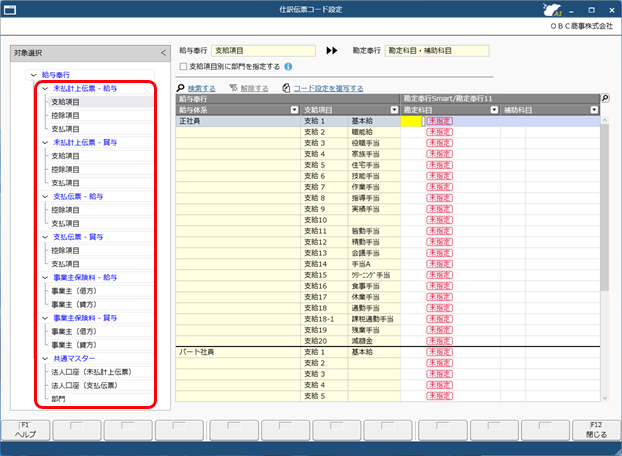Click the search magnifier icon beside 検索する
The height and width of the screenshot is (456, 622).
pos(180,88)
